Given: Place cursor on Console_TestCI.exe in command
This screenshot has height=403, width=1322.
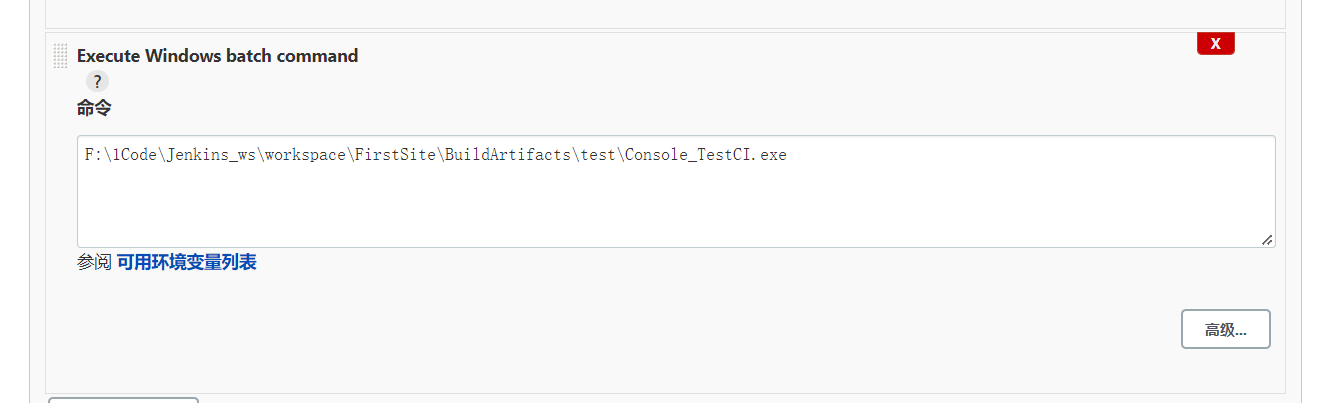Looking at the screenshot, I should click(x=705, y=156).
